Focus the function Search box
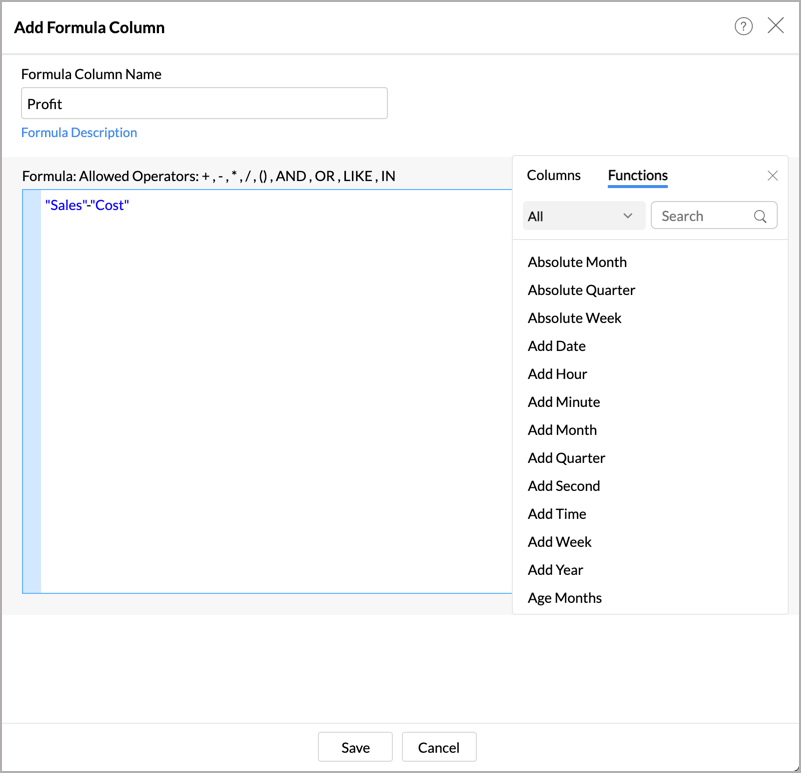801x773 pixels. pyautogui.click(x=703, y=216)
